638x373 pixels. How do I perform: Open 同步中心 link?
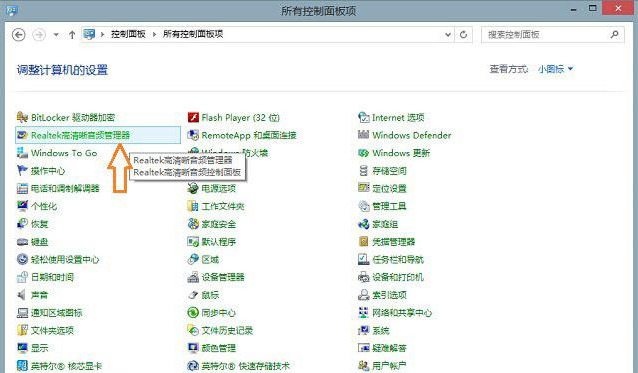click(x=218, y=312)
